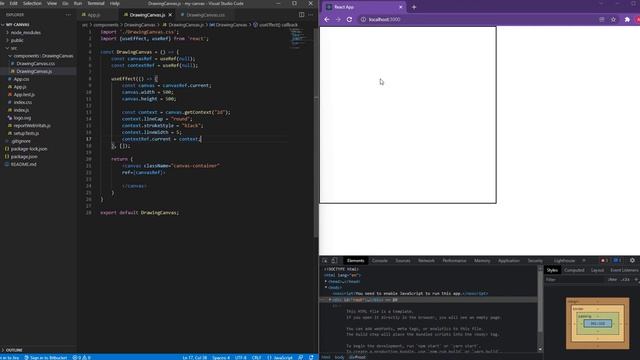
Task: Toggle the :hov element state button
Action: point(612,280)
